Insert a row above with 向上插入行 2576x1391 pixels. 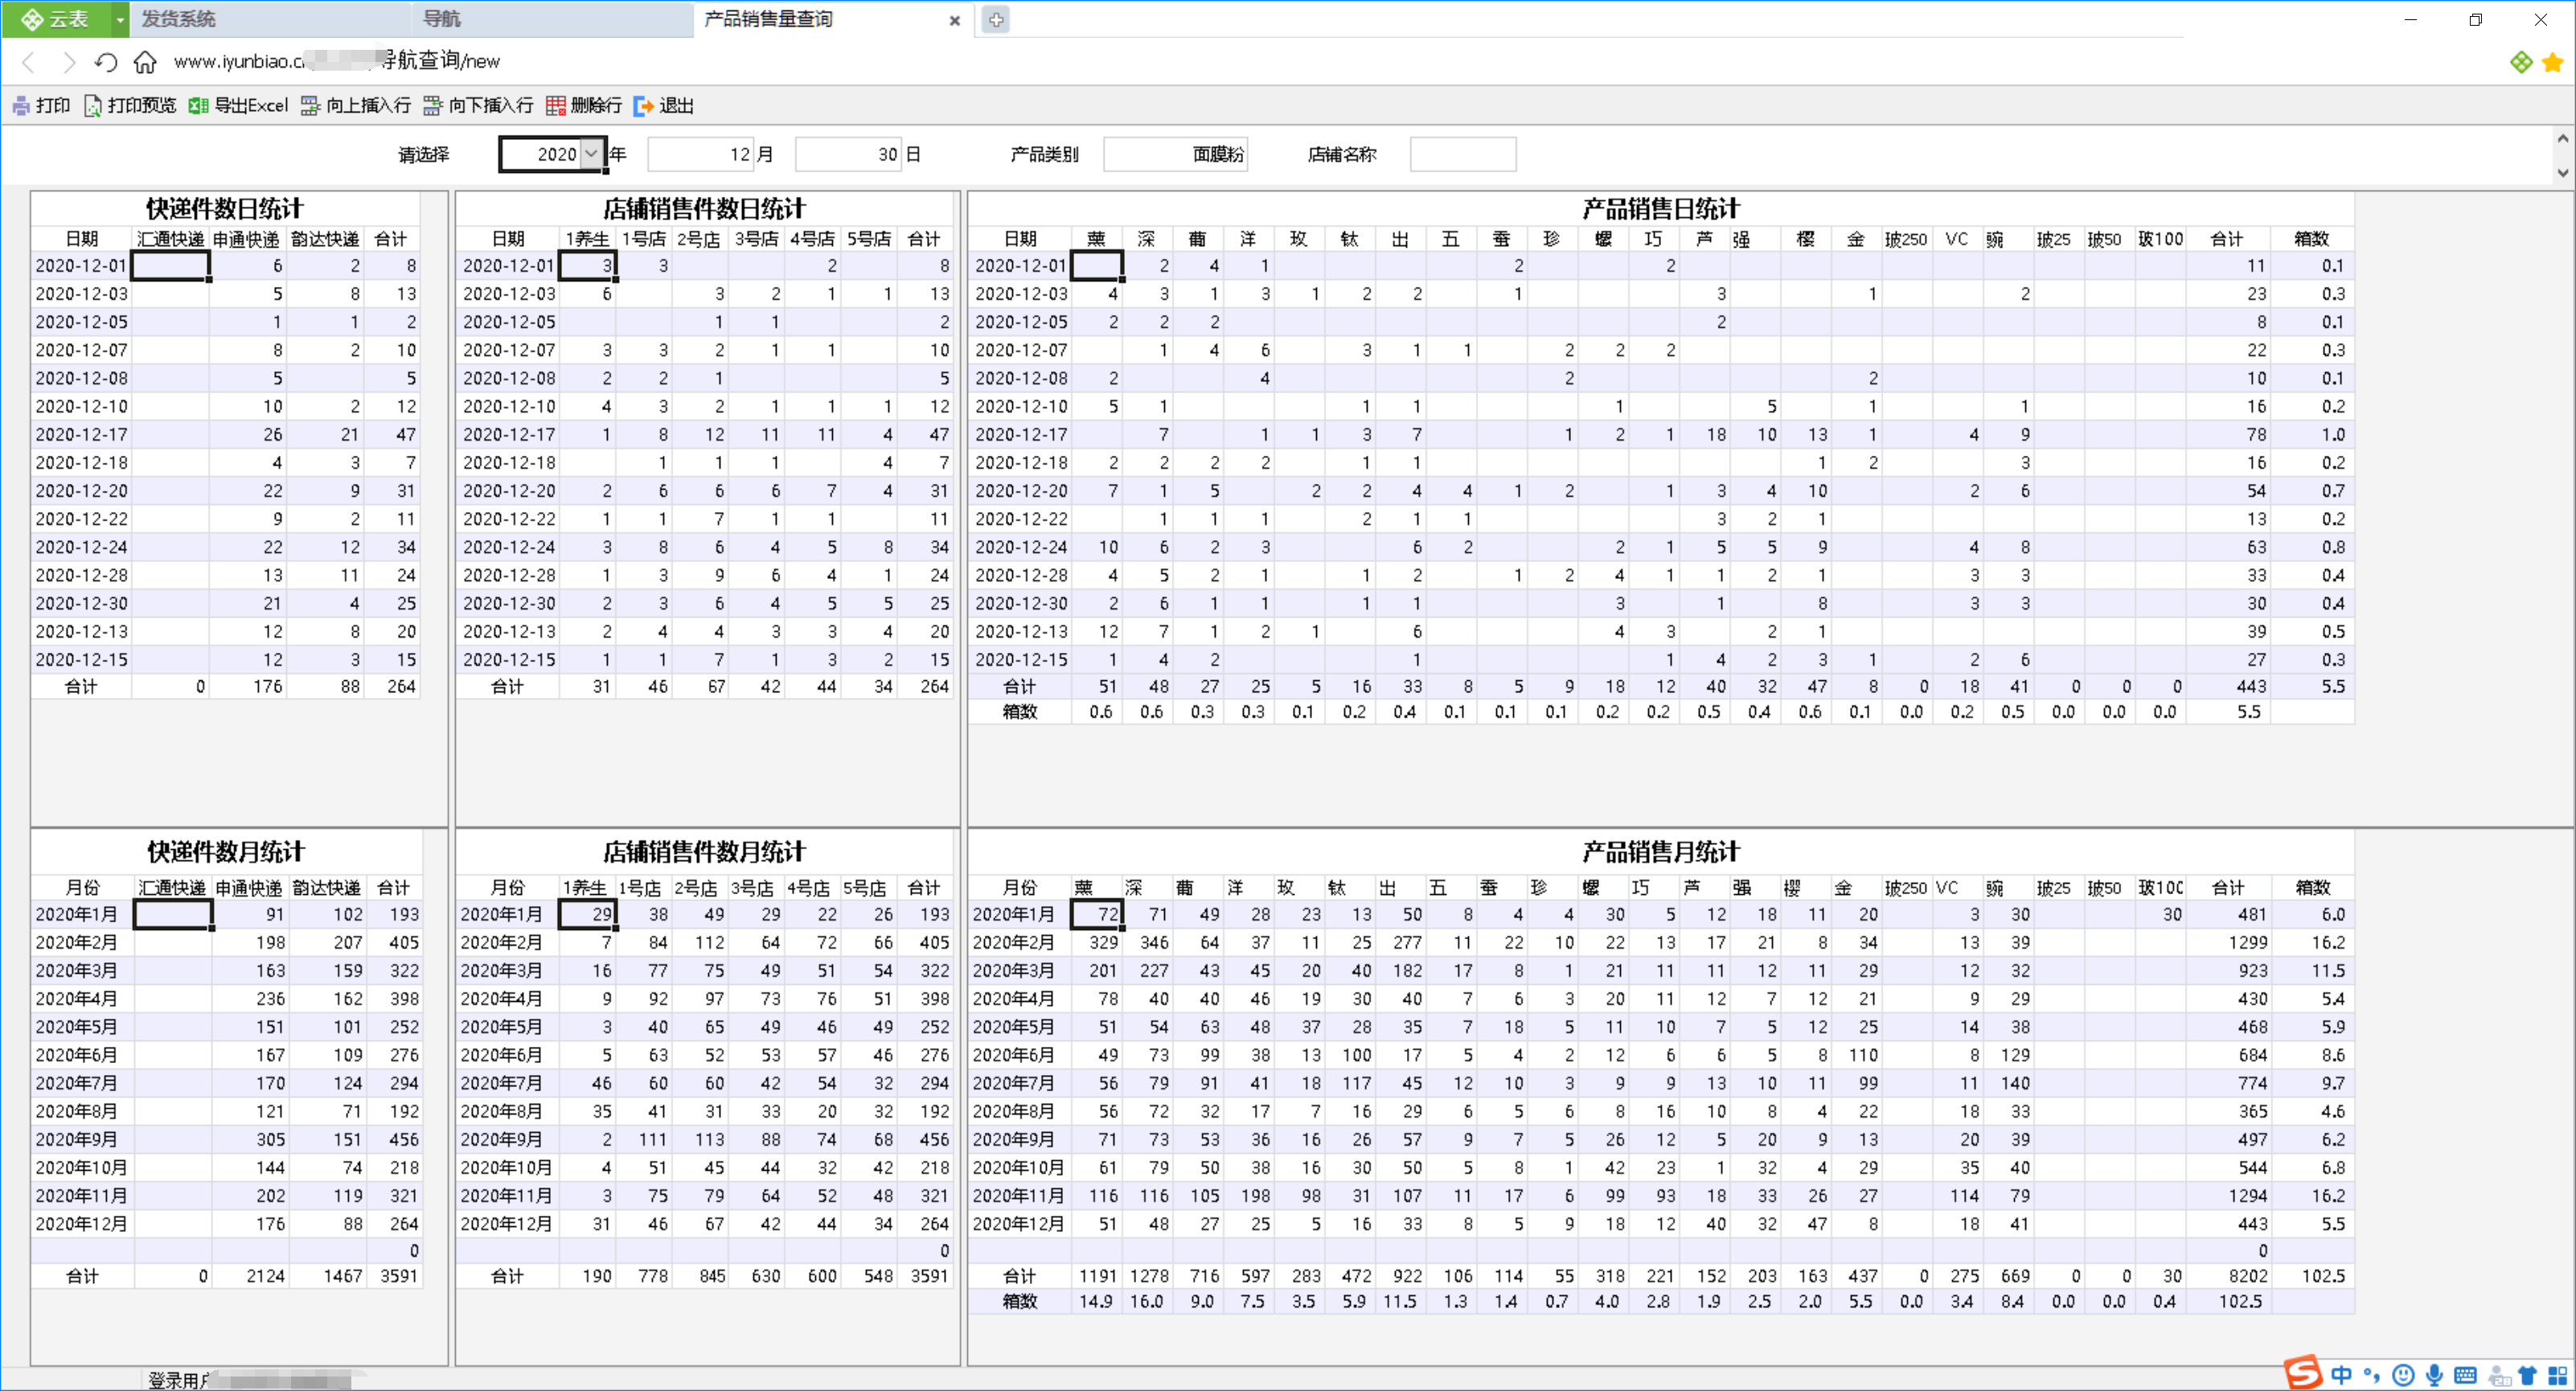(356, 105)
